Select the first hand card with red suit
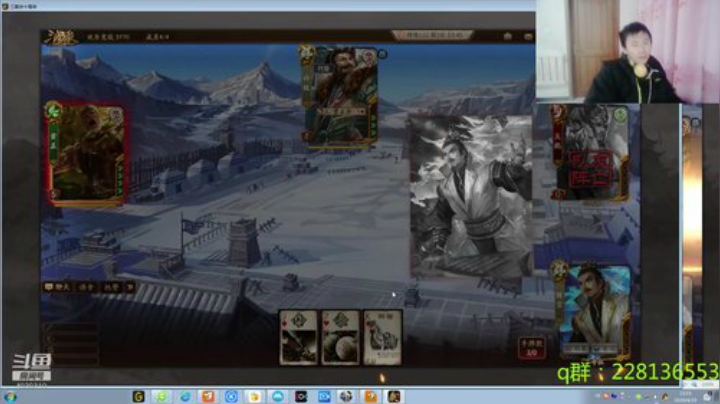 (298, 337)
